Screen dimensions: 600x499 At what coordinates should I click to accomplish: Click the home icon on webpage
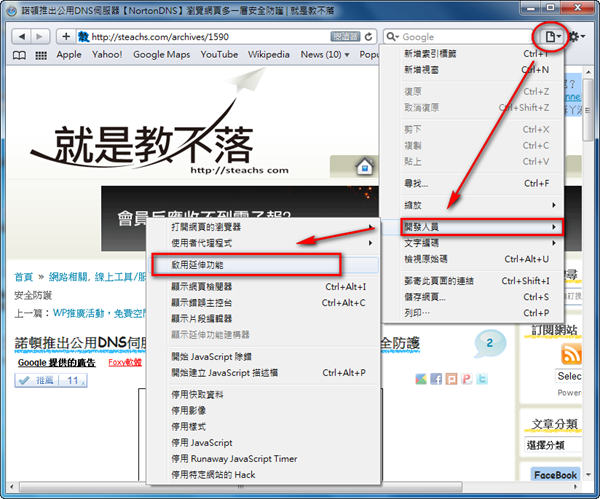click(x=364, y=166)
